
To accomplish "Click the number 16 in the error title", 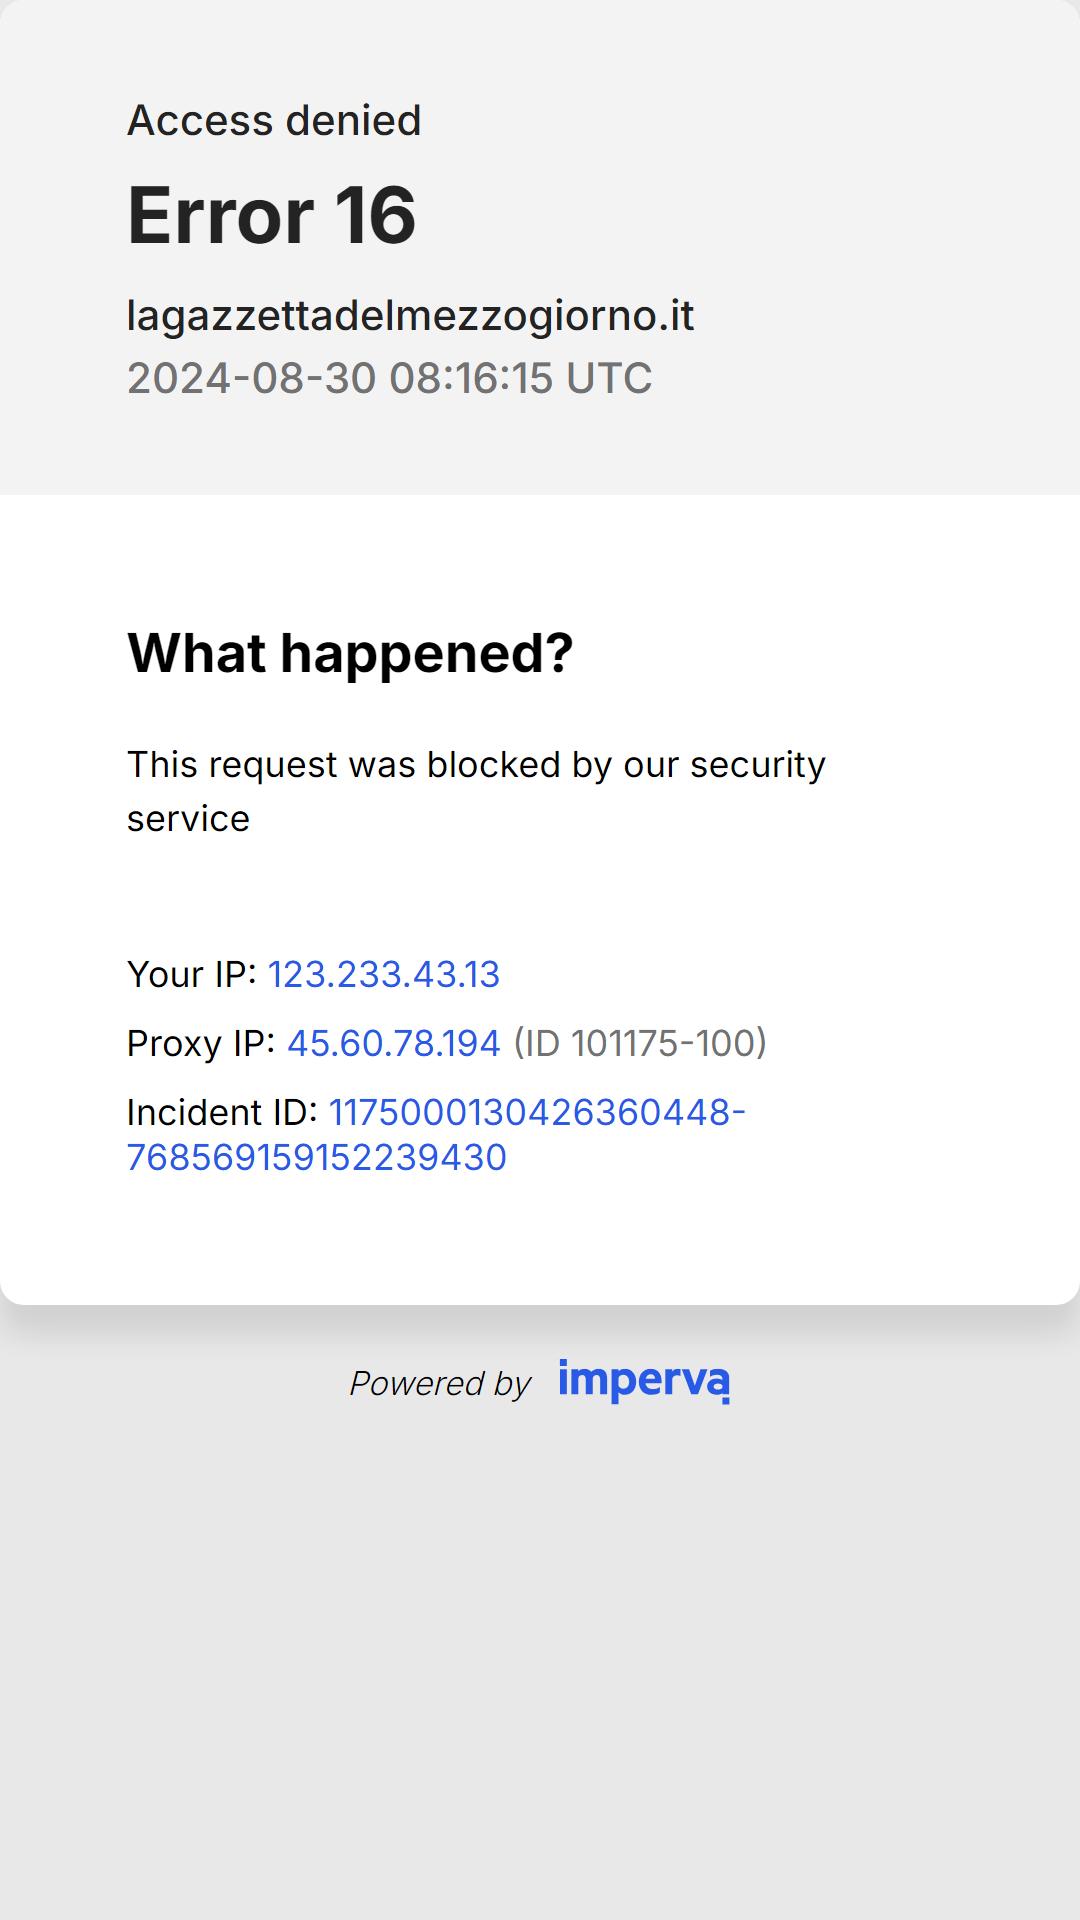I will [375, 215].
